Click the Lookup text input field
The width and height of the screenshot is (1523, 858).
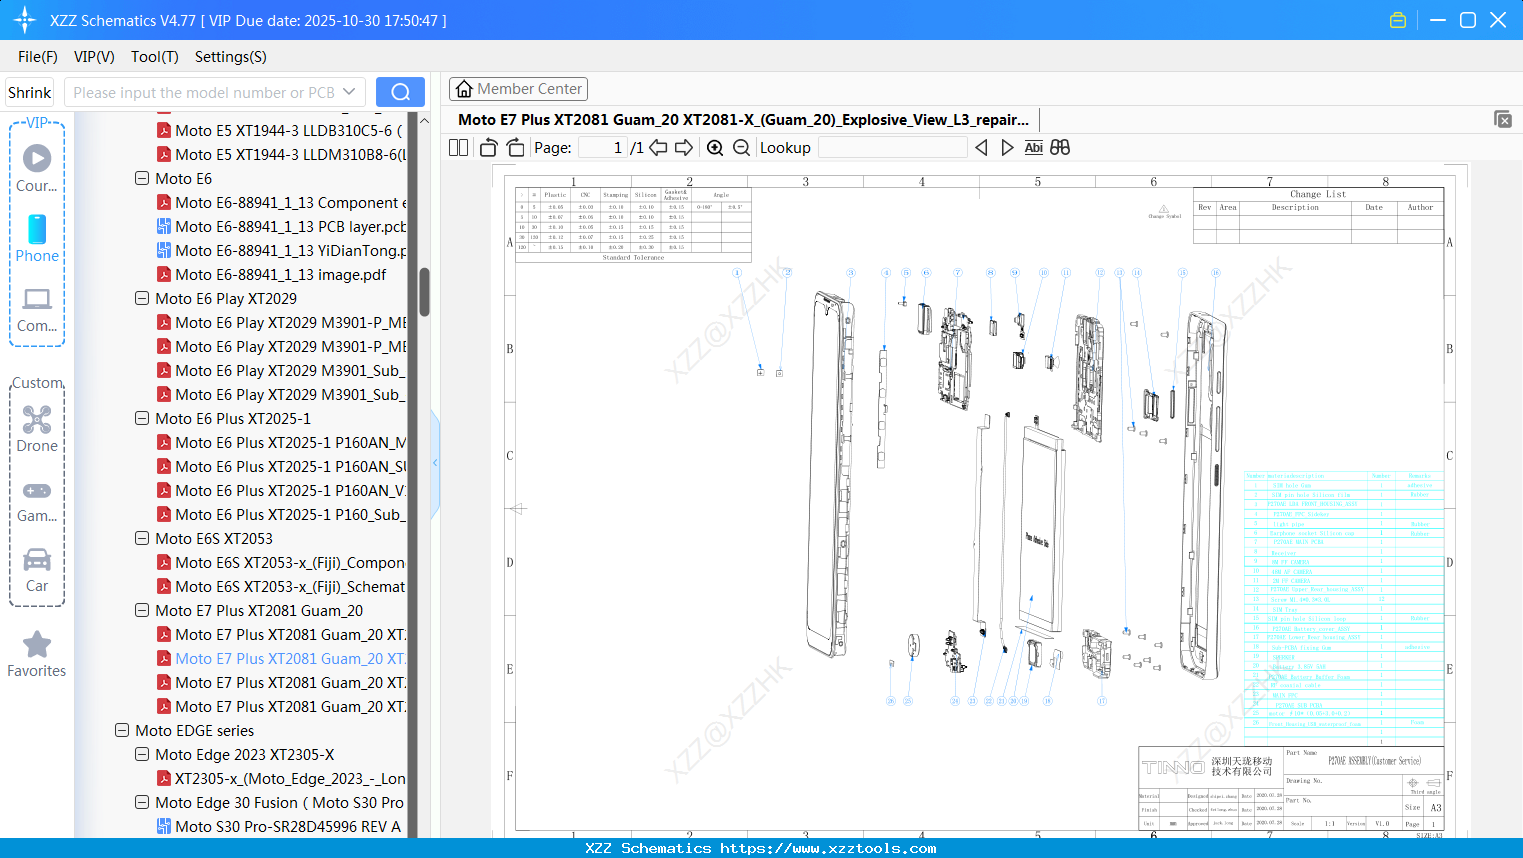pyautogui.click(x=892, y=148)
